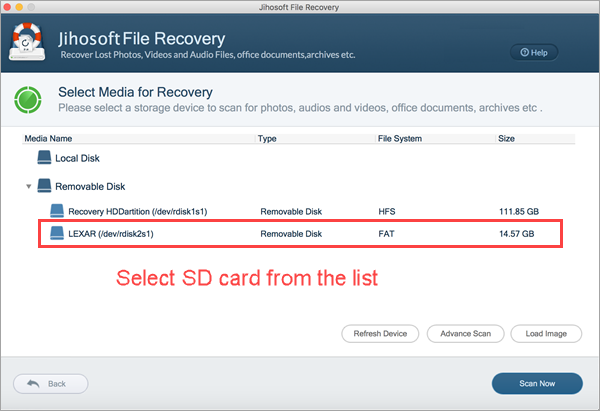
Task: Click Removable Disk type of Recovery HDDartition
Action: tap(291, 211)
